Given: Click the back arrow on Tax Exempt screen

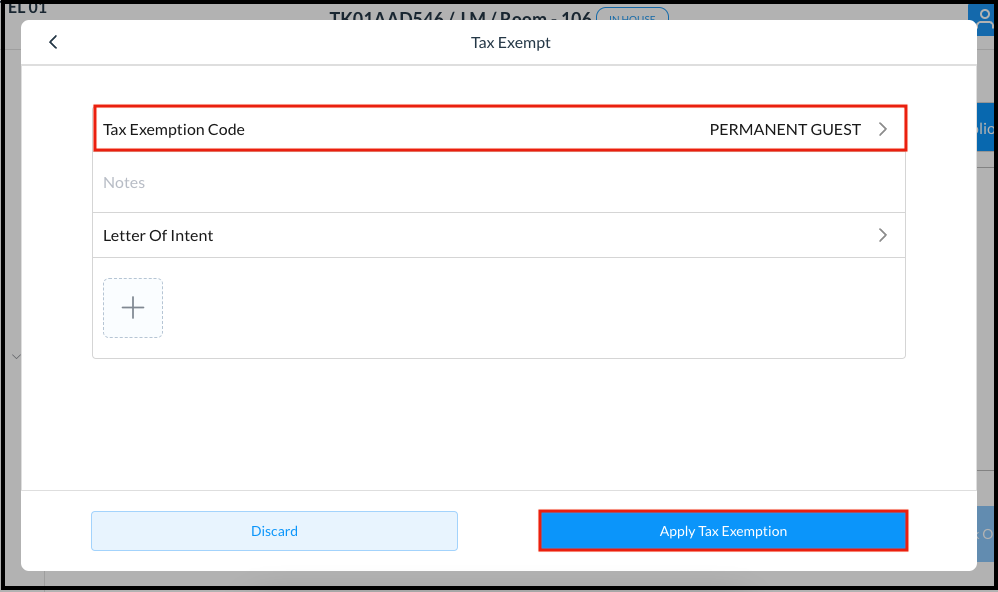Looking at the screenshot, I should tap(53, 42).
